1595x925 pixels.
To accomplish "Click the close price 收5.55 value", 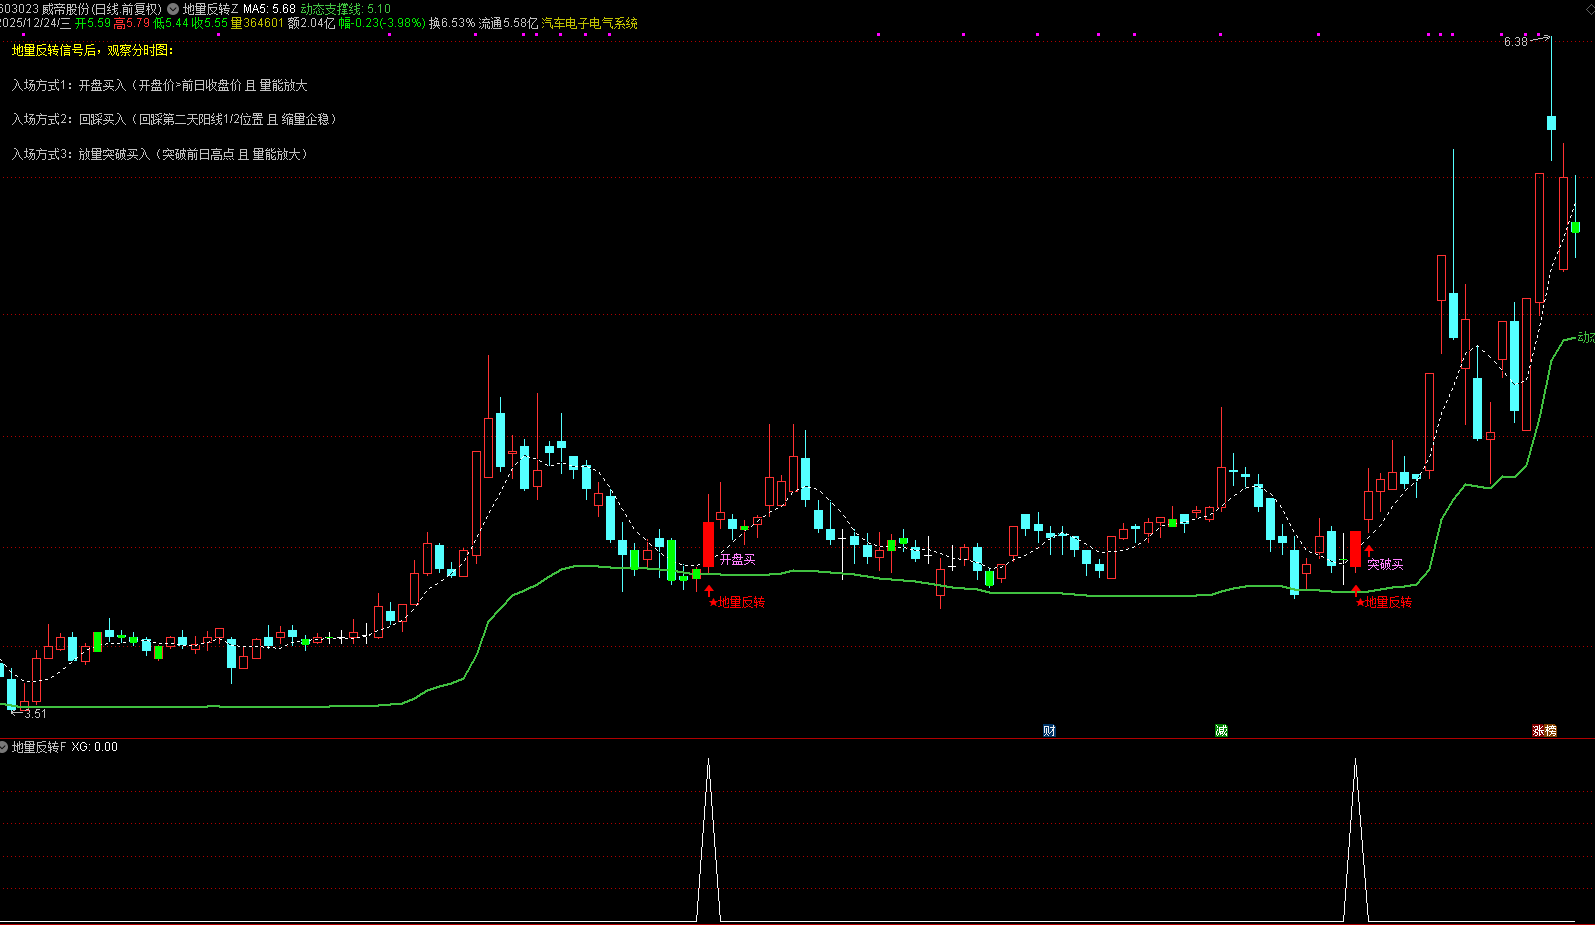I will 210,23.
